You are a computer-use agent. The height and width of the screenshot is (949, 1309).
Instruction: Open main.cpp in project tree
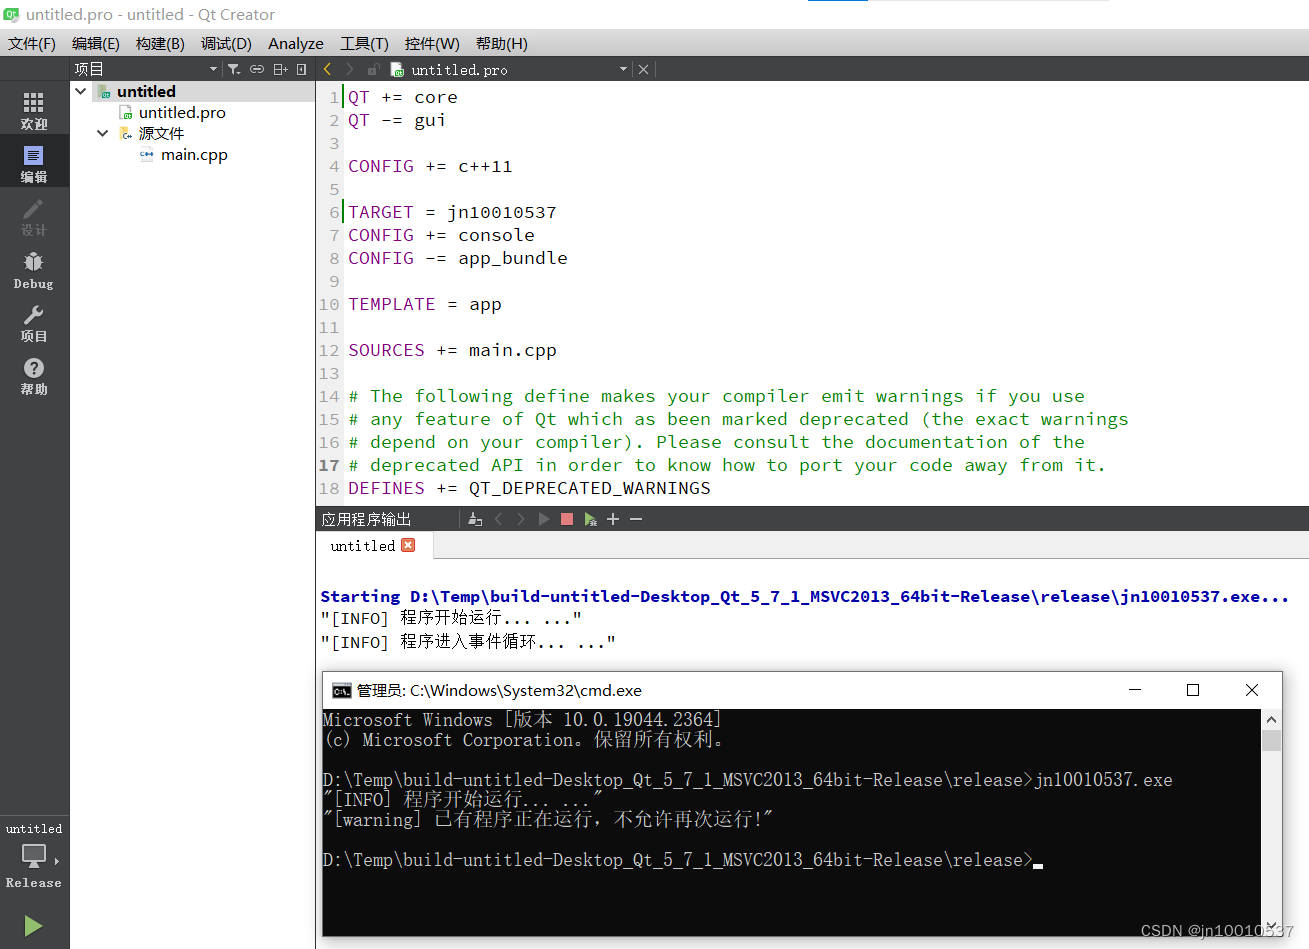[194, 155]
